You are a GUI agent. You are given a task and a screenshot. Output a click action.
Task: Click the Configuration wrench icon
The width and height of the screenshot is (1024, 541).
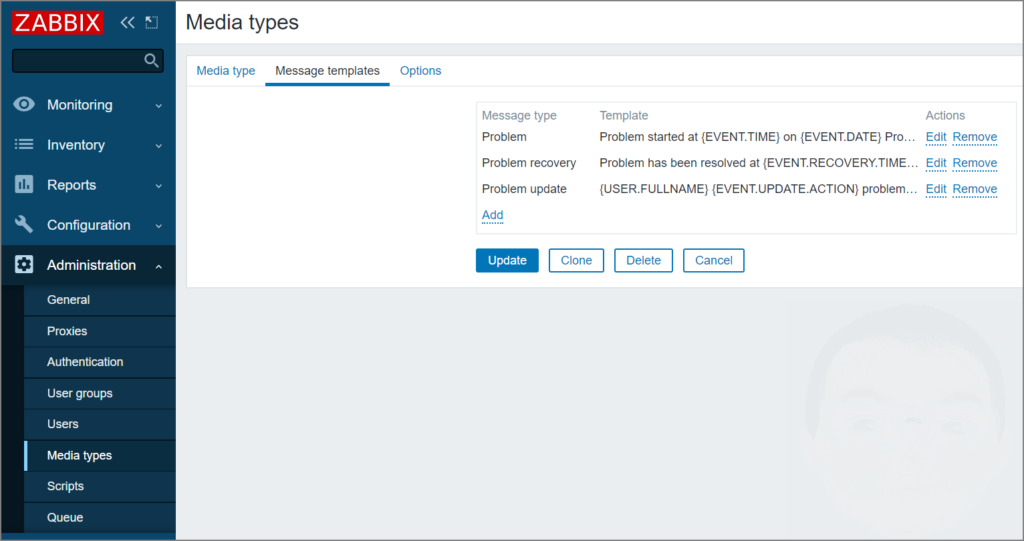[24, 225]
